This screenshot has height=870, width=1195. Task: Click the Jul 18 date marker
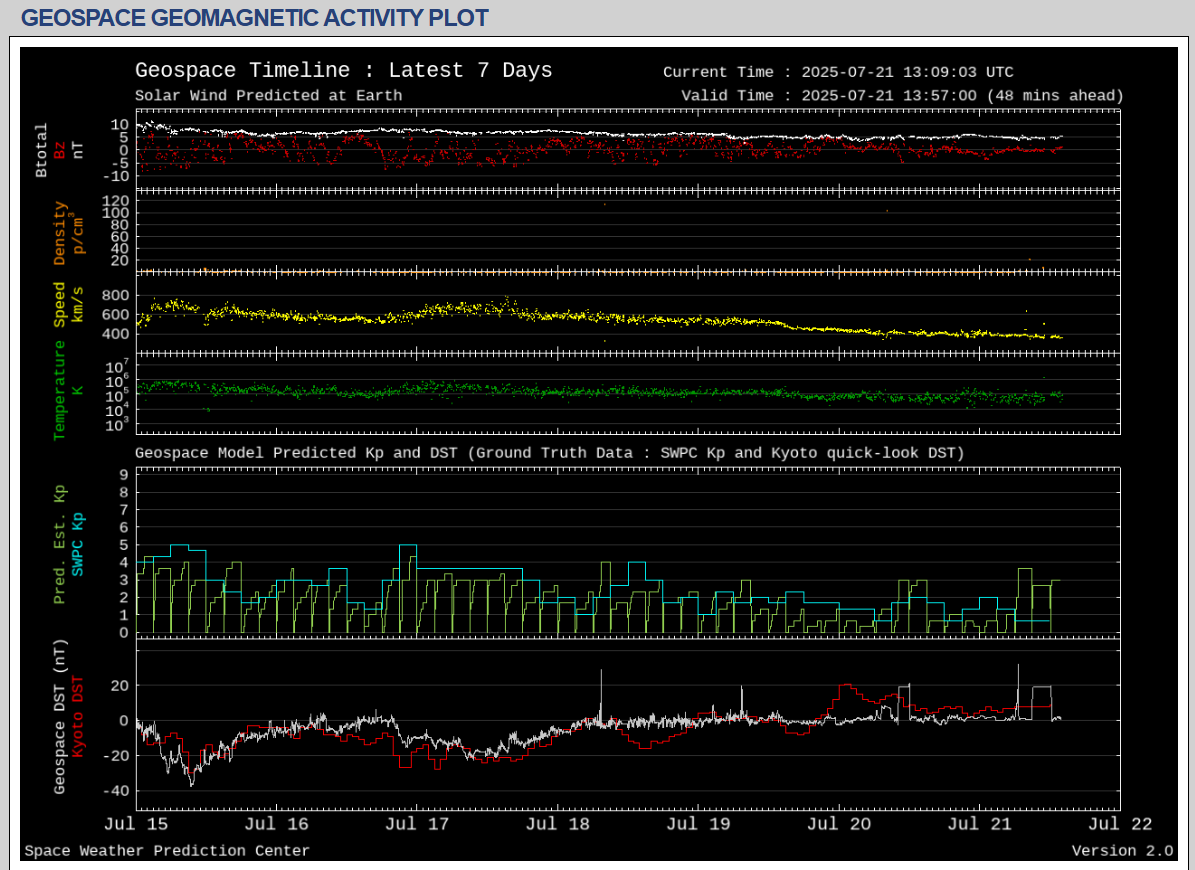coord(558,825)
